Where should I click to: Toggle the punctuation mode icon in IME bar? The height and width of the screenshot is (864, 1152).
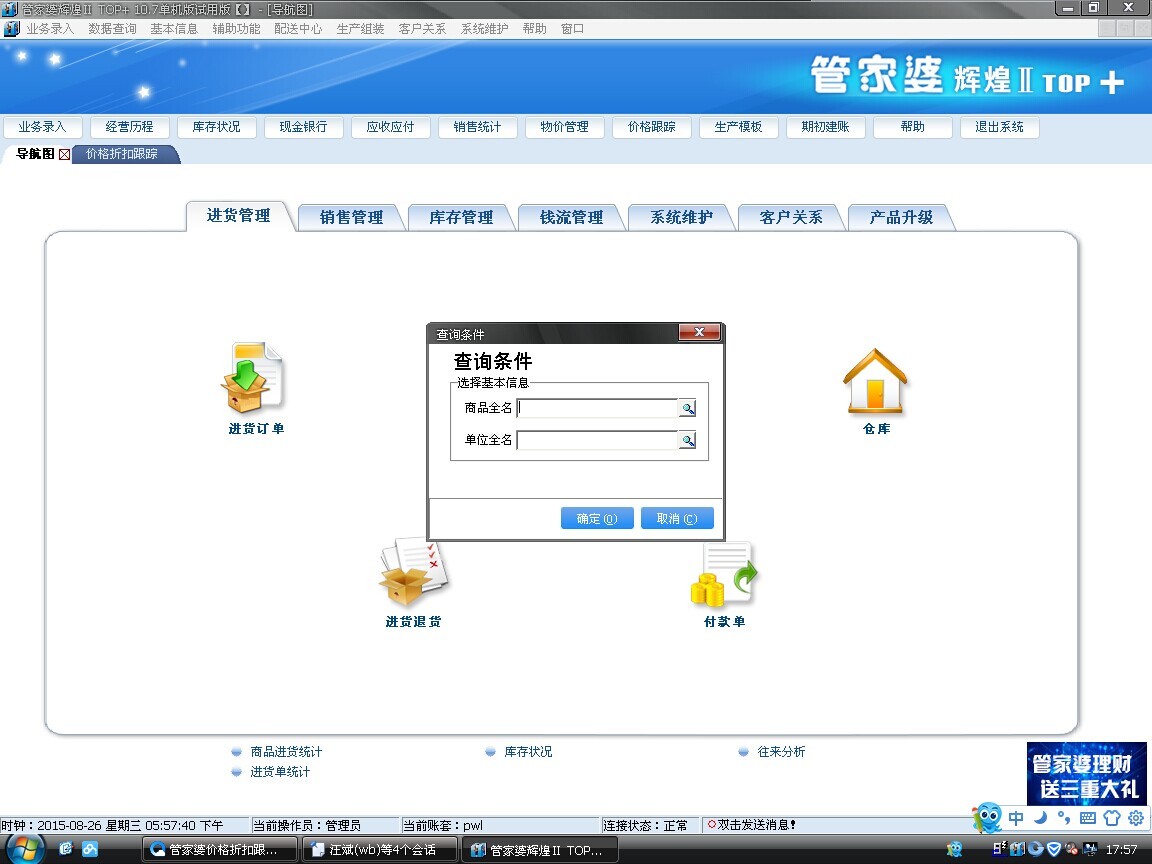[x=1064, y=818]
